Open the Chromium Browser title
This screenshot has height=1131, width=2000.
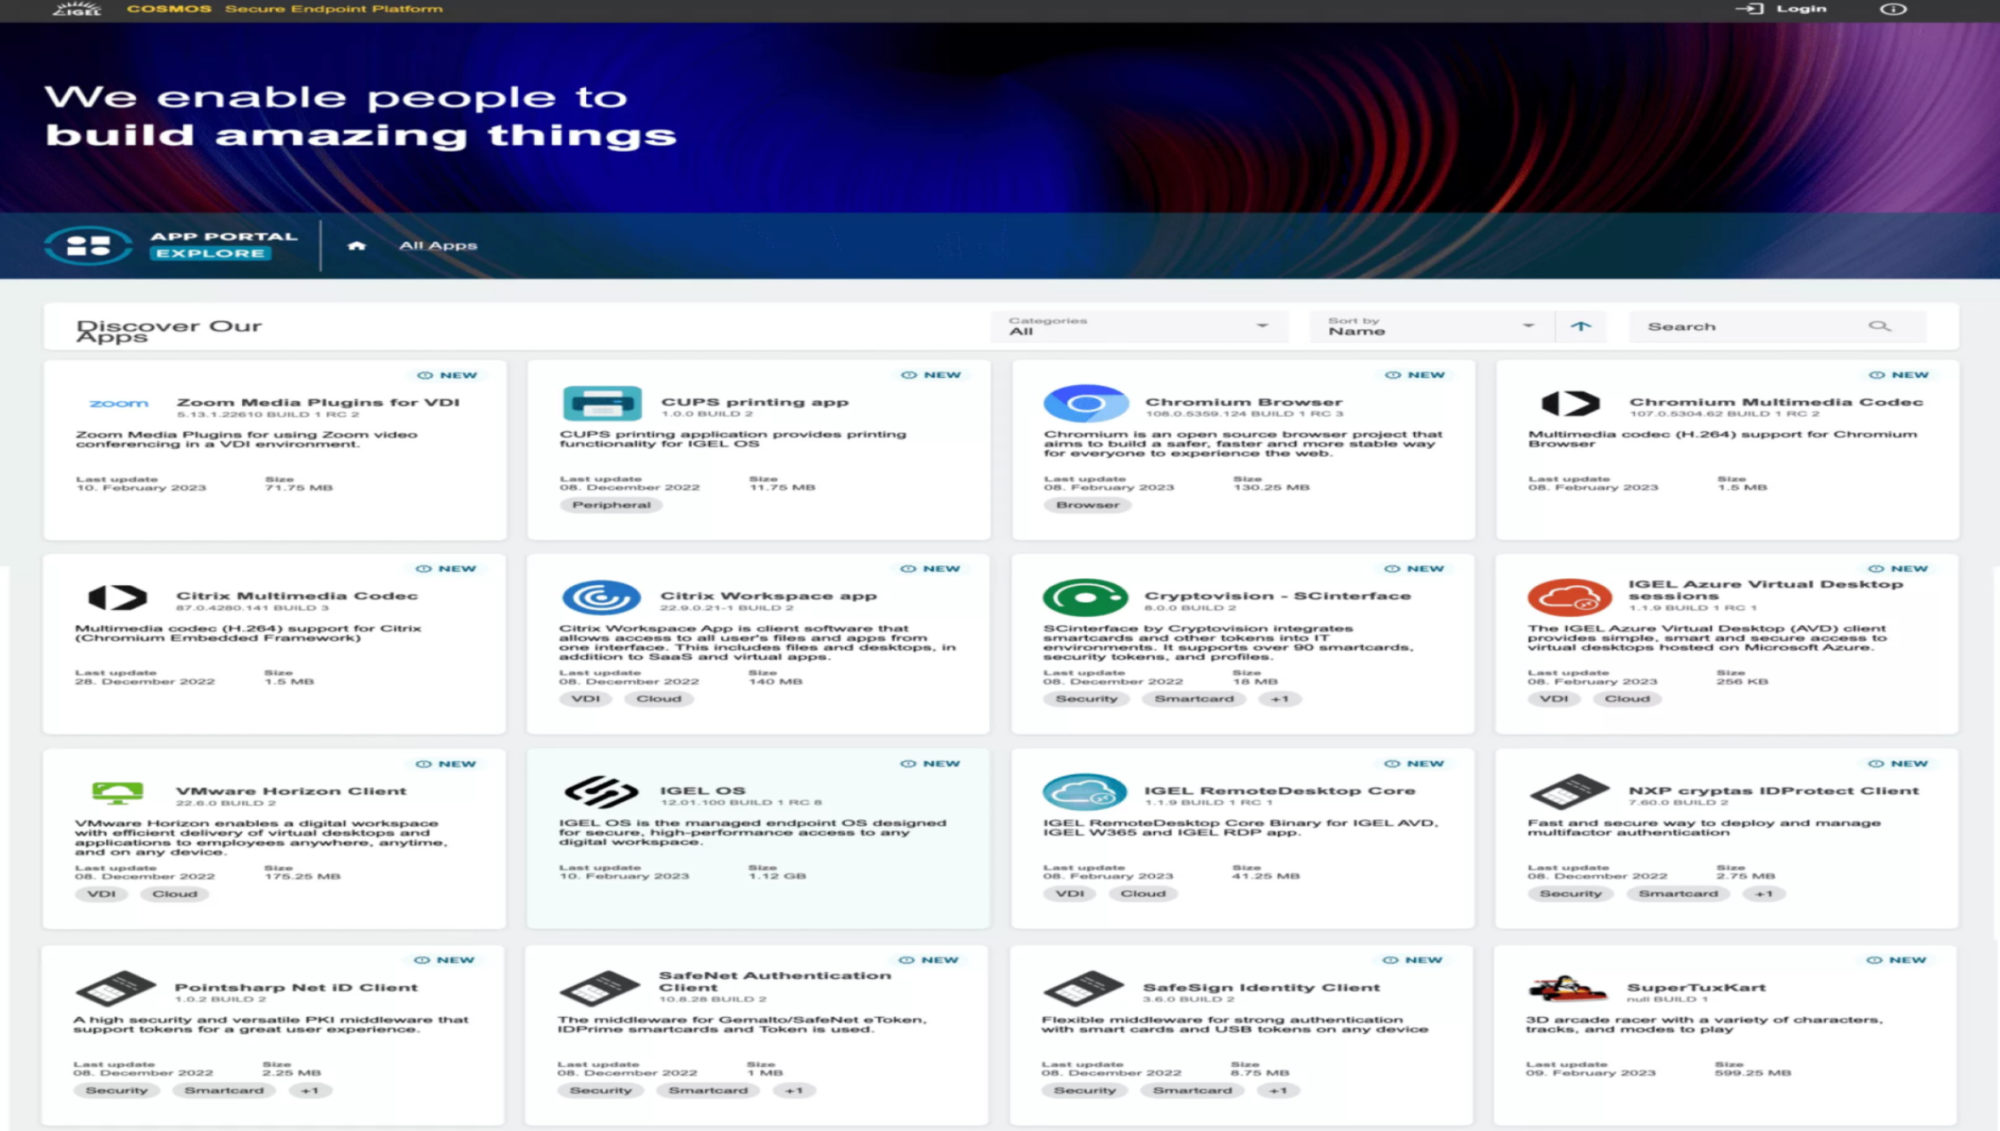click(x=1243, y=402)
